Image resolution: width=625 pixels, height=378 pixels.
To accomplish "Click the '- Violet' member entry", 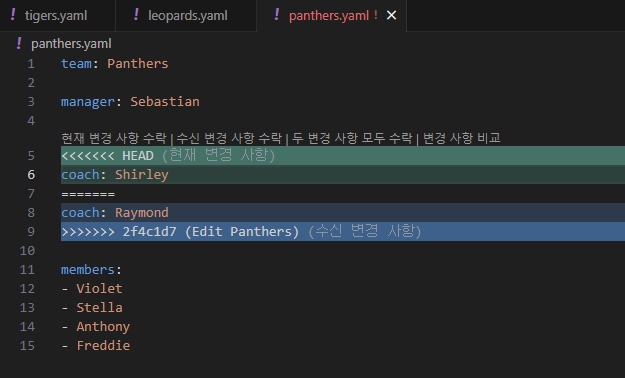I will (92, 289).
